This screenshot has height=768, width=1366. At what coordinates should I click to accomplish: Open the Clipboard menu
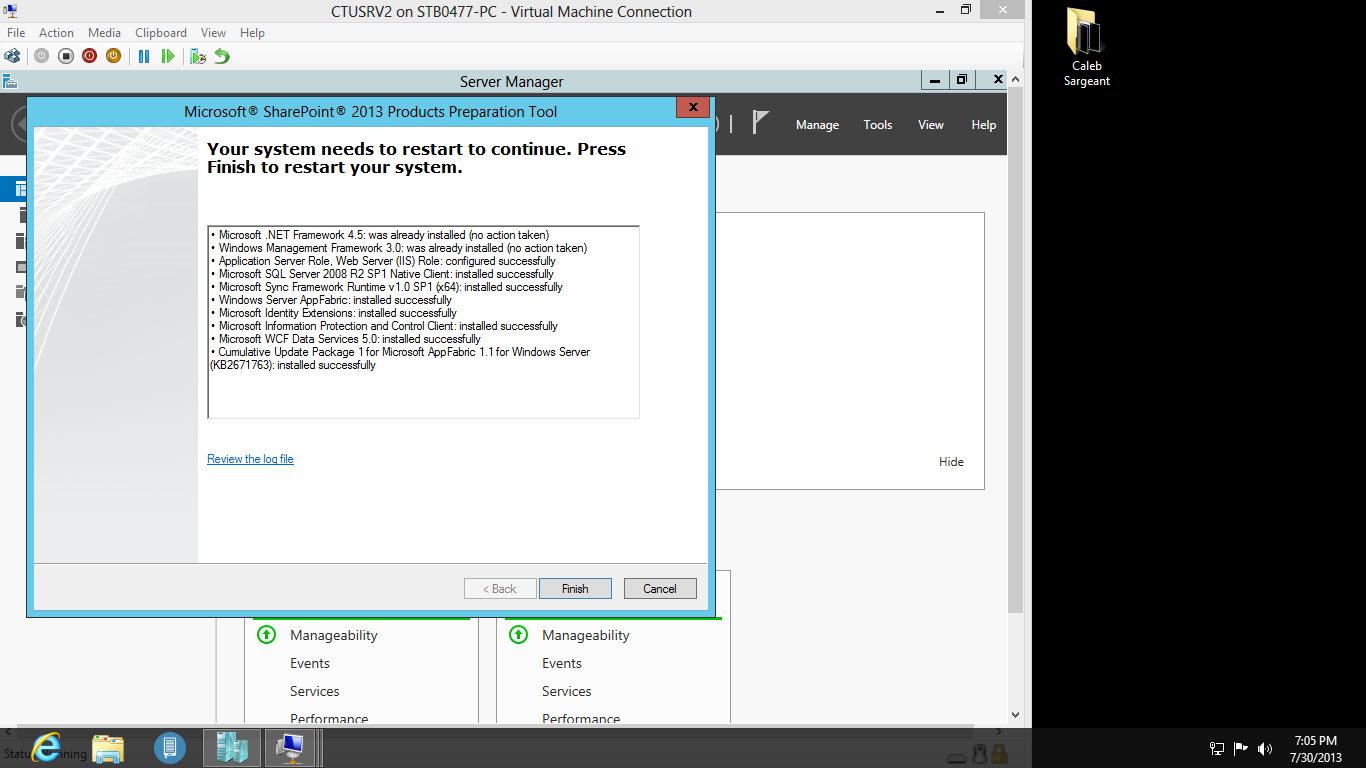click(x=161, y=33)
